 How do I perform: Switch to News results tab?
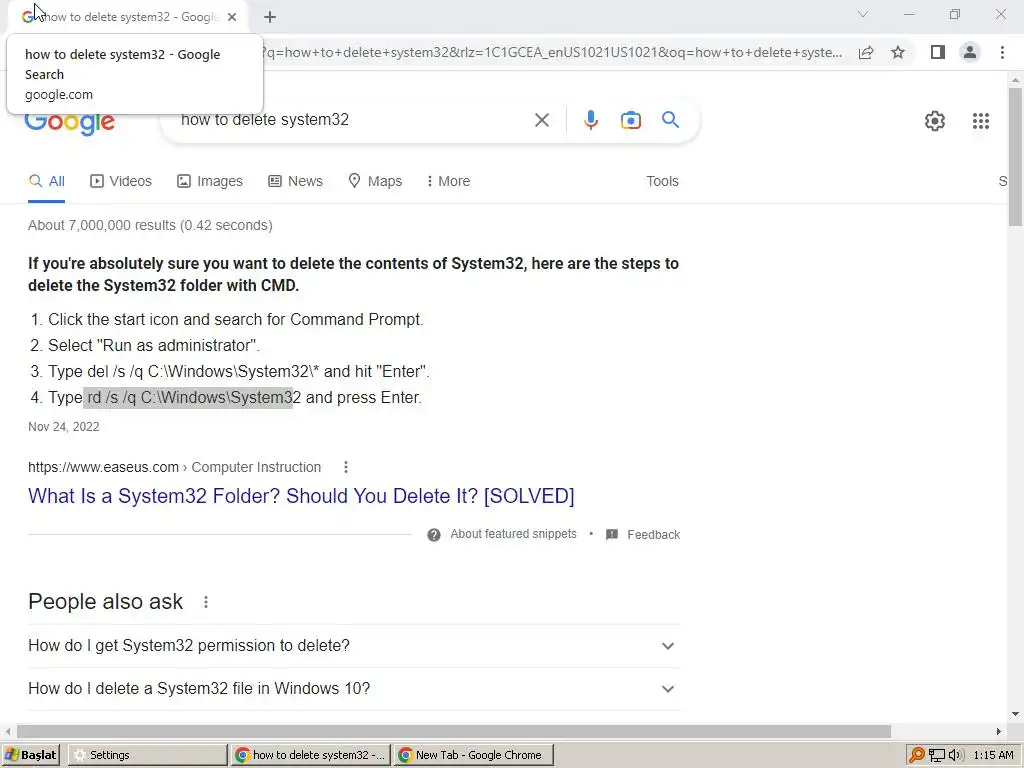tap(295, 181)
